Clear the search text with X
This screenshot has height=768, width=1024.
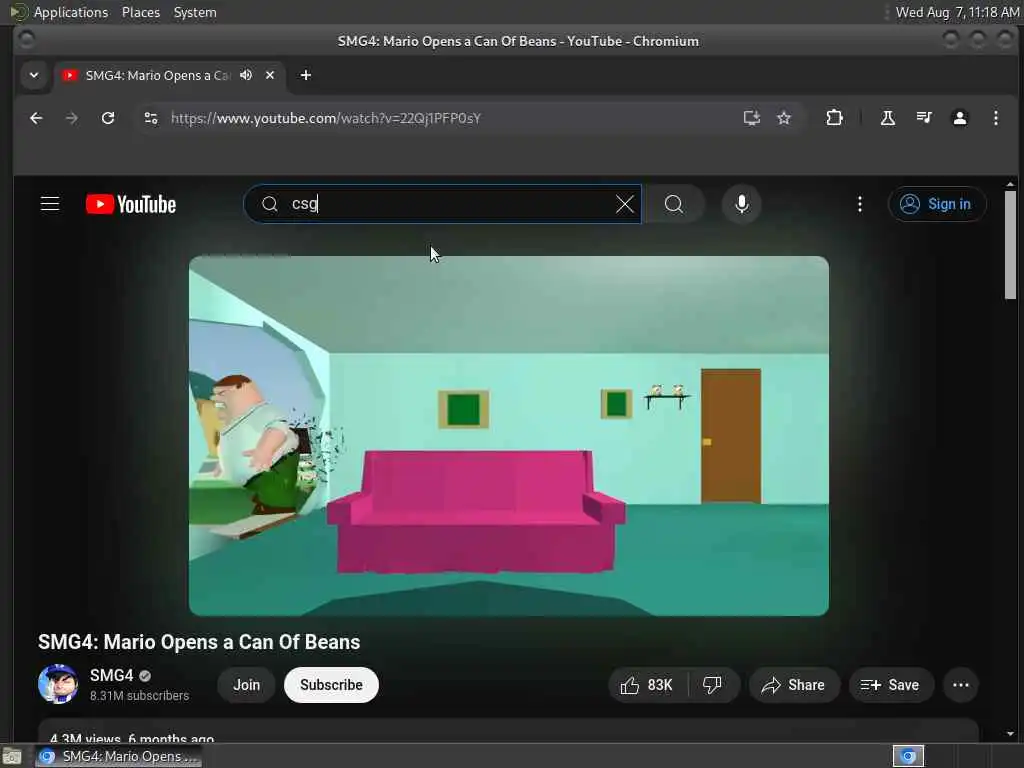624,204
